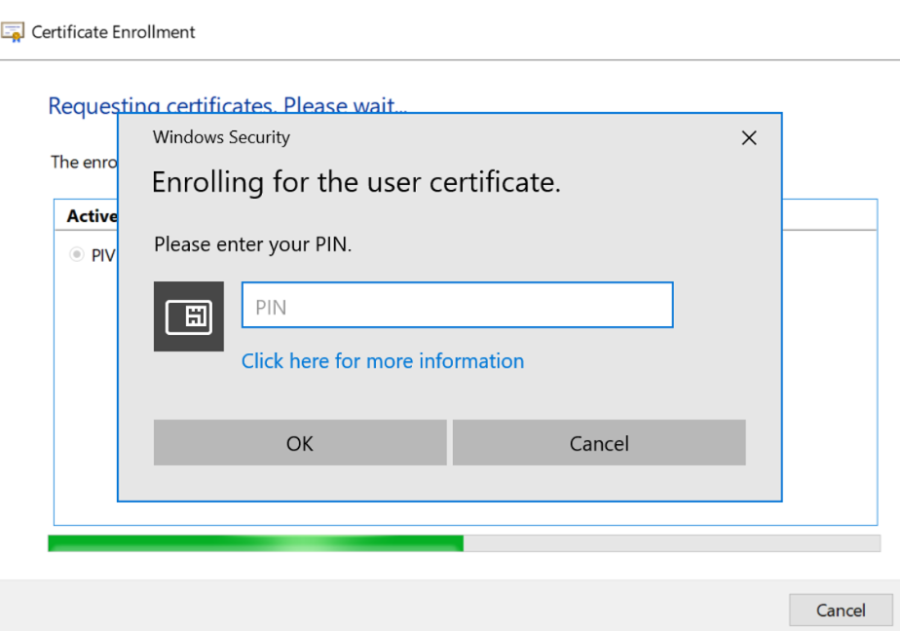This screenshot has height=631, width=900.
Task: Click the 'Please enter your PIN' label
Action: click(x=252, y=244)
